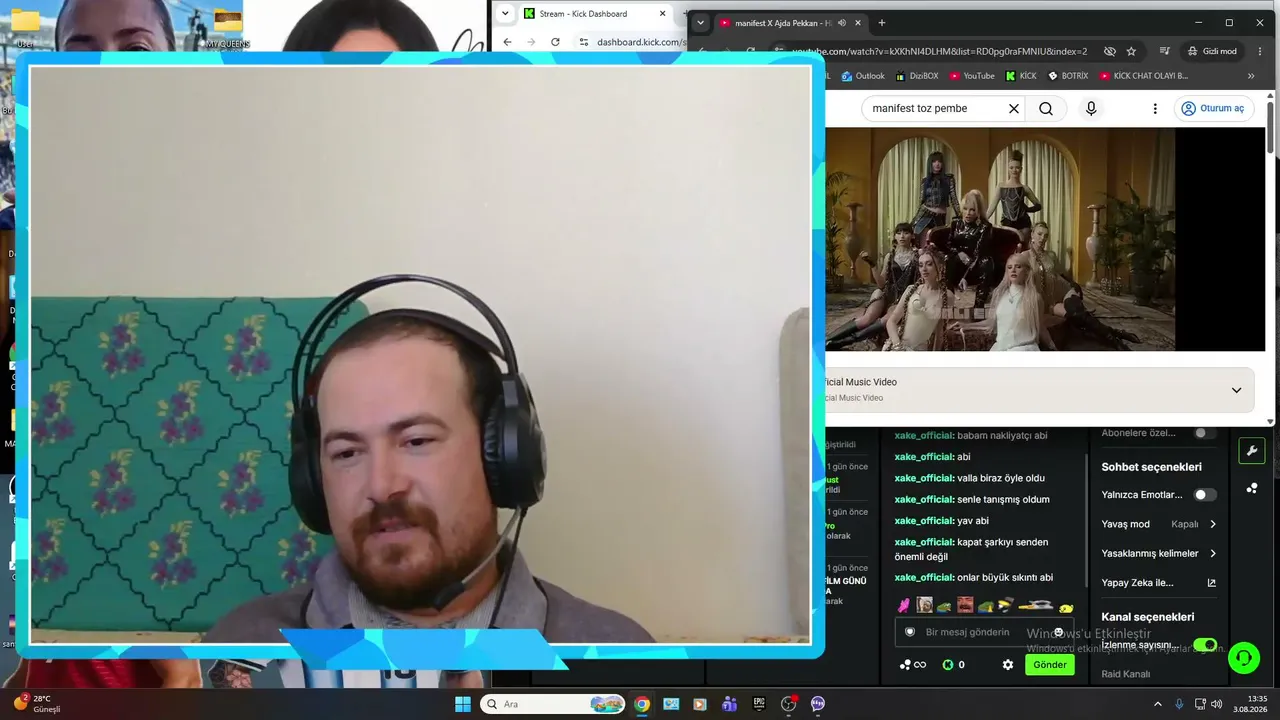
Task: Click the Gizli mod incognito indicator
Action: point(1213,51)
